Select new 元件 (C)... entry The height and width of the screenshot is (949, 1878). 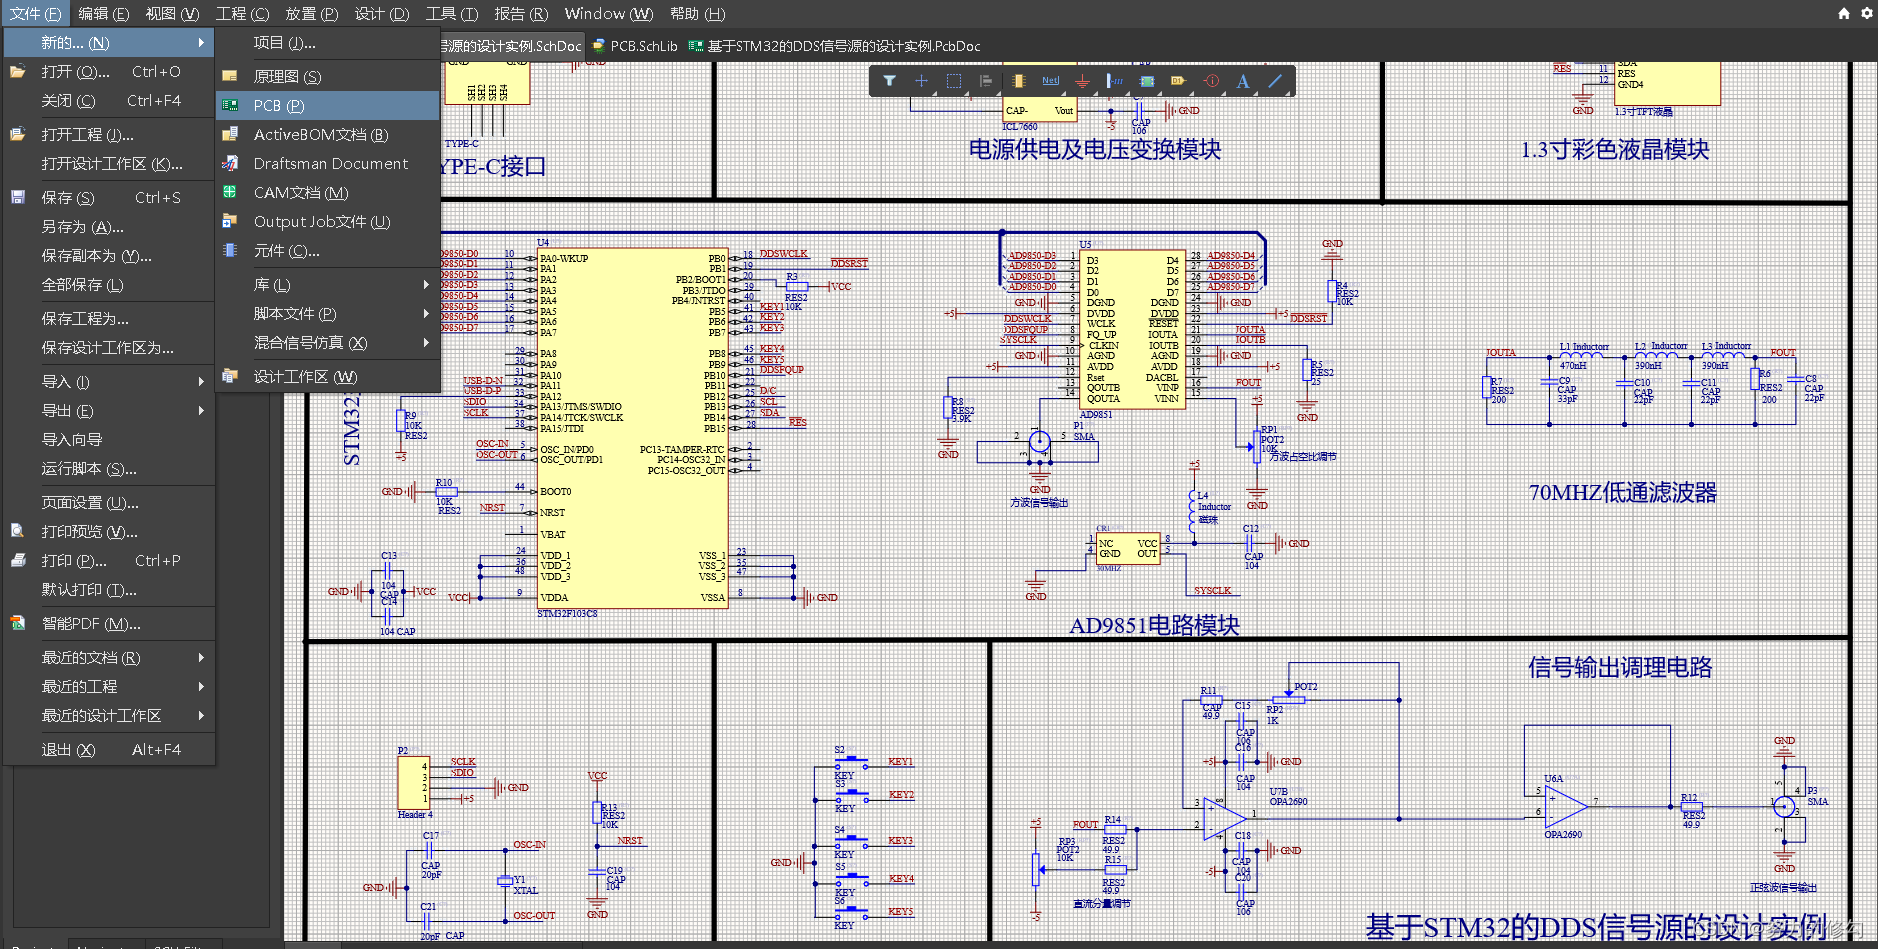328,250
